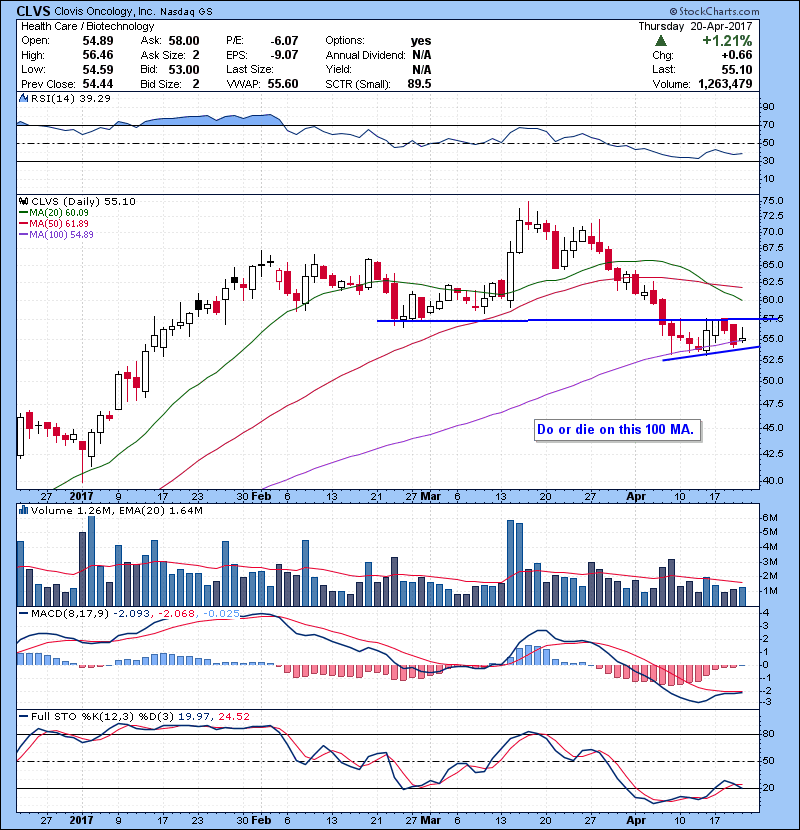Image resolution: width=800 pixels, height=830 pixels.
Task: Click the Annual Dividend N/A value
Action: click(x=421, y=55)
